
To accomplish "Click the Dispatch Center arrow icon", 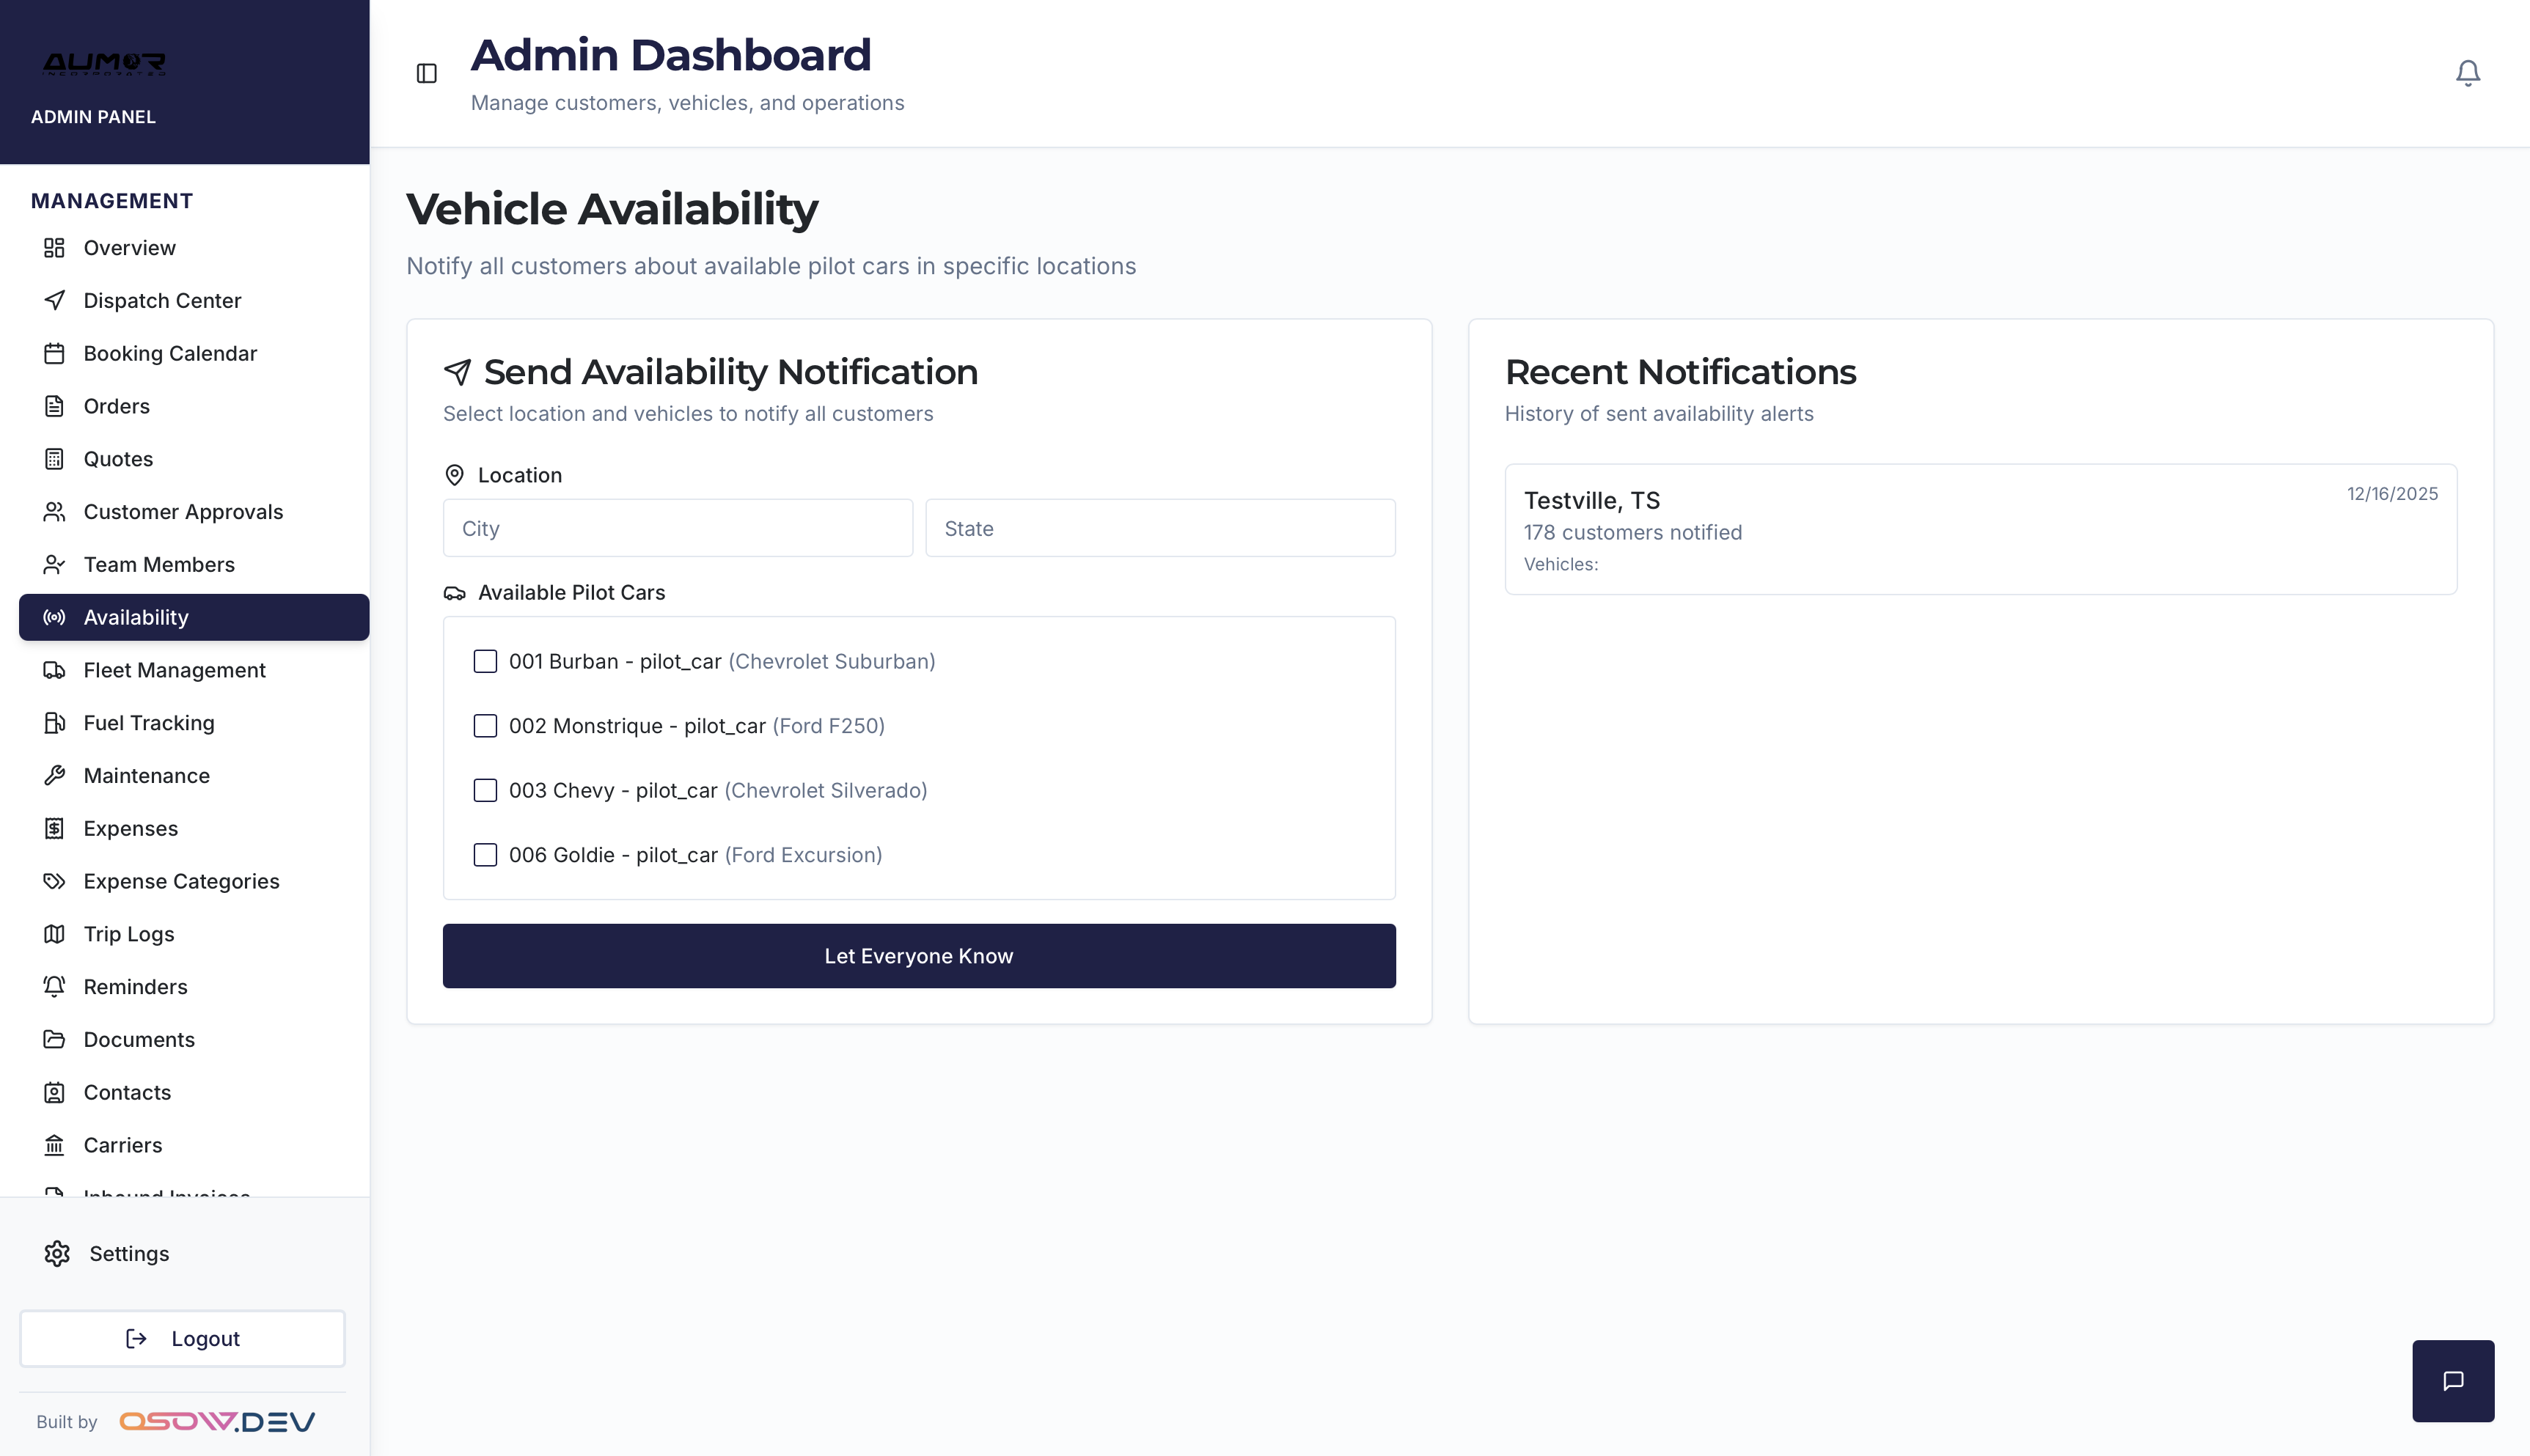I will [x=55, y=300].
